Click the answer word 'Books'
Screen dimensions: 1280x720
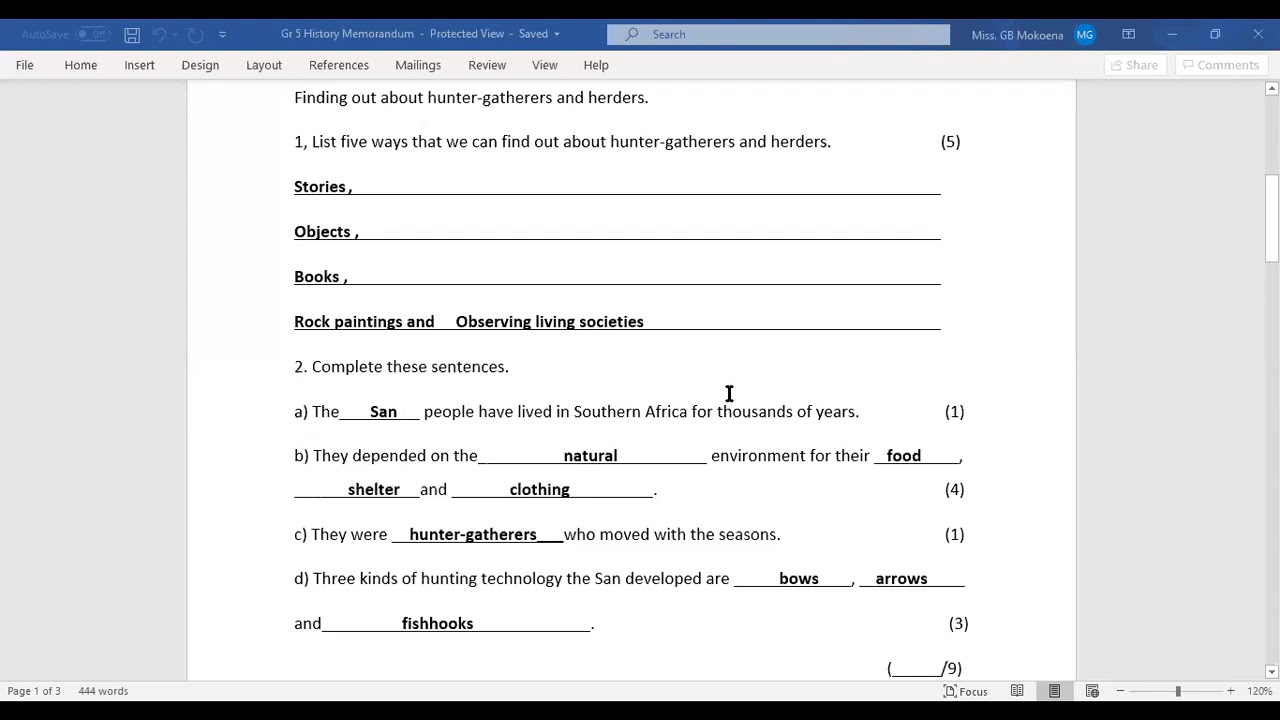click(317, 277)
